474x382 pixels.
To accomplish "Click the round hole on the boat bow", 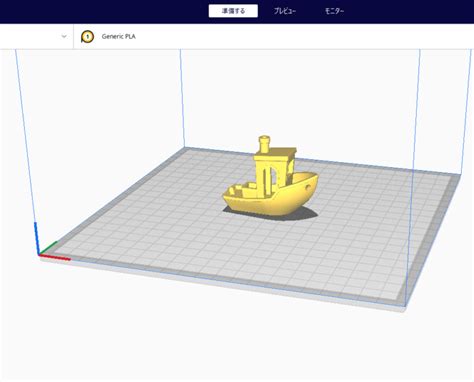I will pyautogui.click(x=308, y=188).
